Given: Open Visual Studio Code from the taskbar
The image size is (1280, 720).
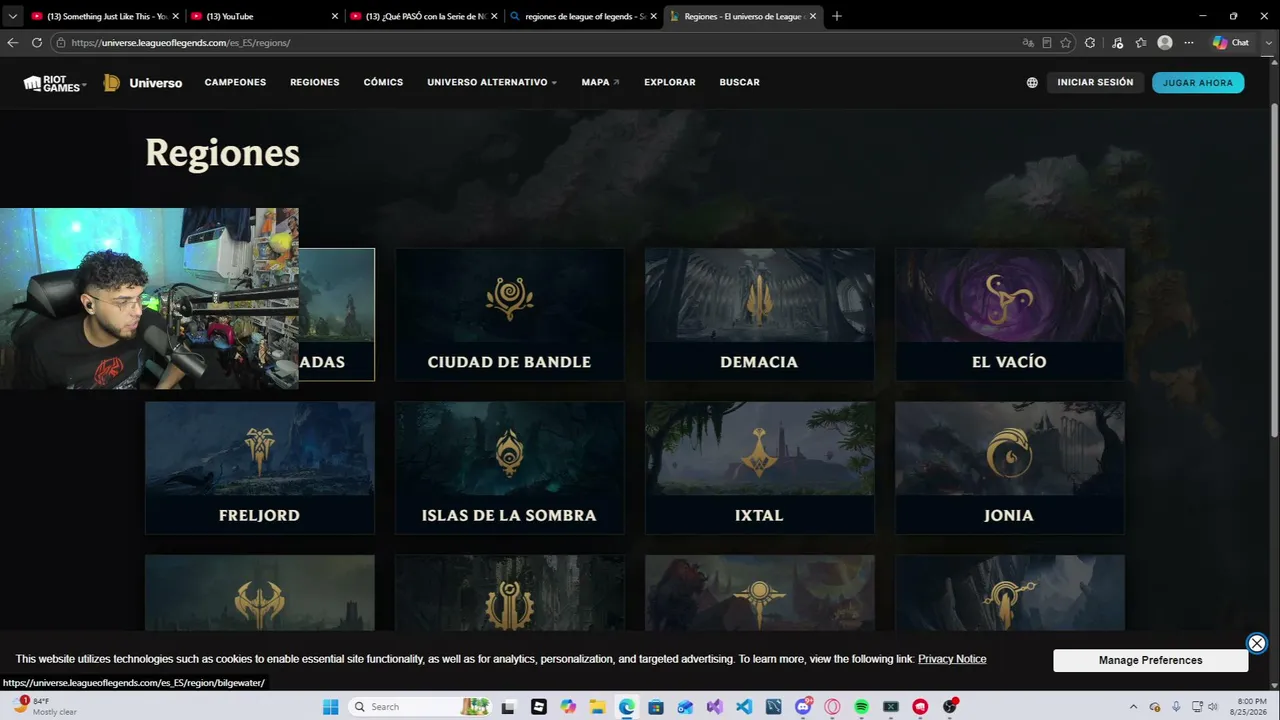Looking at the screenshot, I should click(744, 707).
